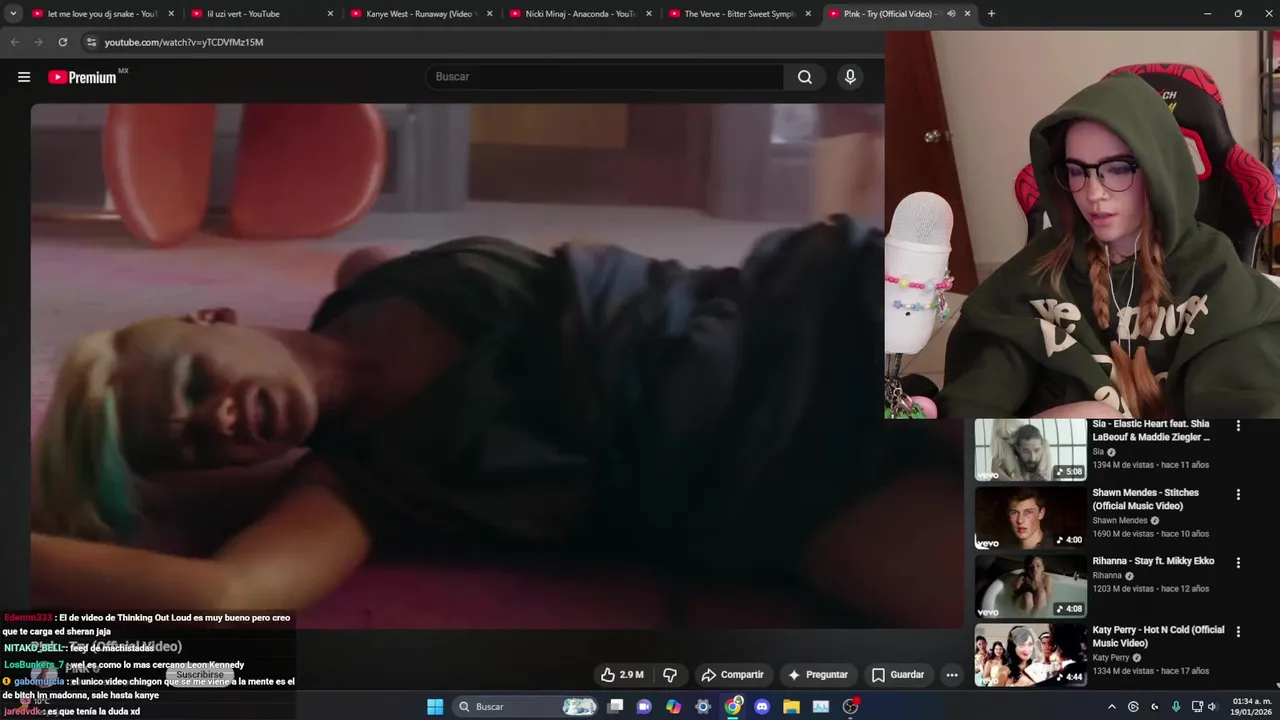This screenshot has height=720, width=1280.
Task: Open Rihanna - Stay video thumbnail
Action: tap(1030, 587)
